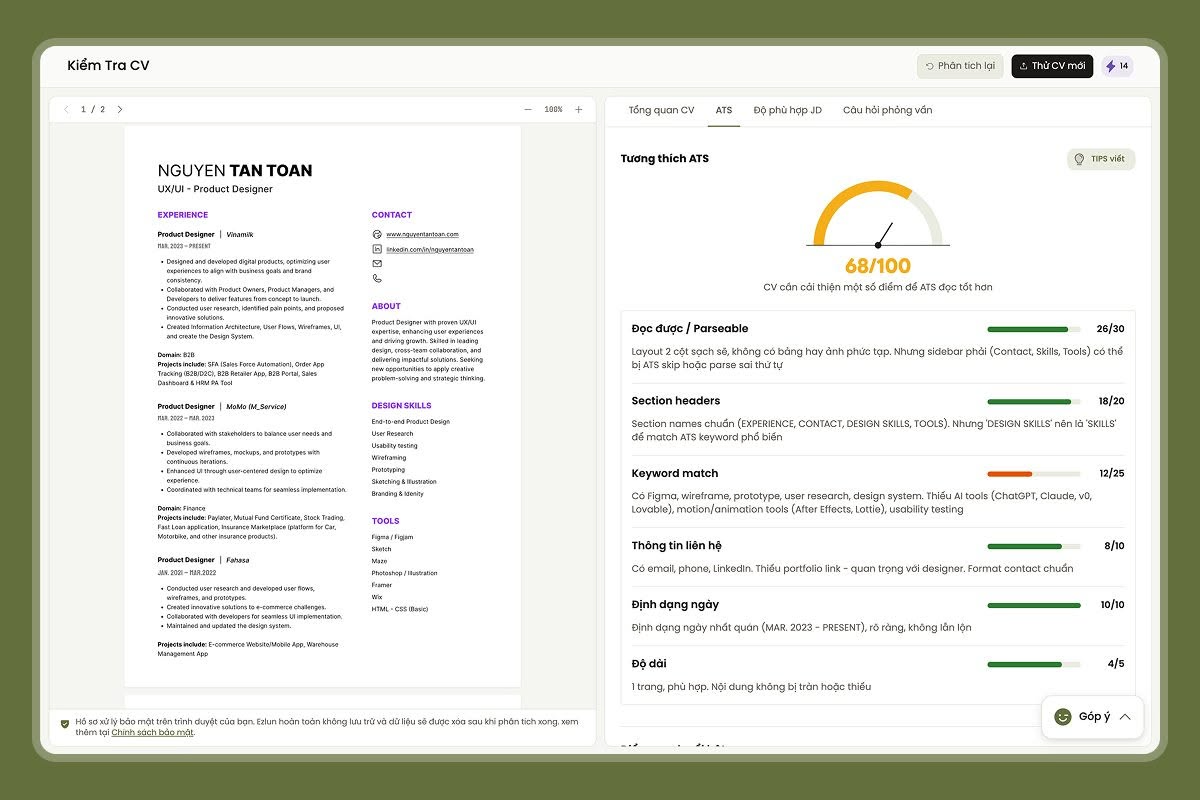Viewport: 1200px width, 800px height.
Task: Click the 10/10 score value
Action: pyautogui.click(x=1112, y=605)
